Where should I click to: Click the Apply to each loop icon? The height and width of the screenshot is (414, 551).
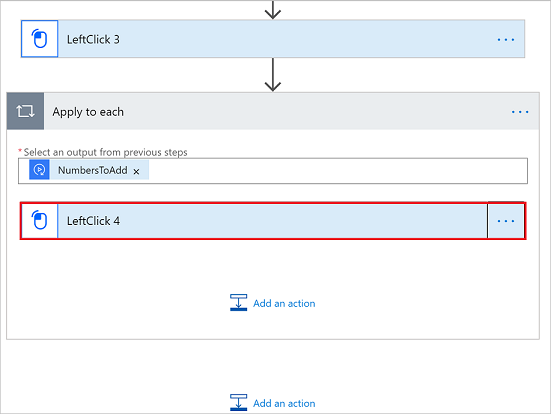[25, 111]
